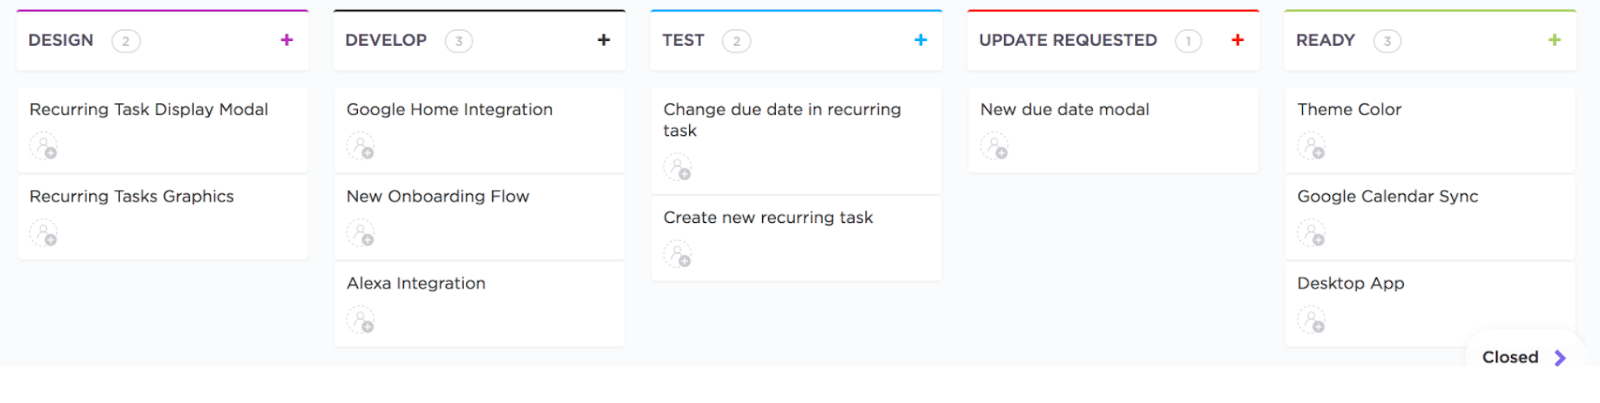Screen dimensions: 1600x403
Task: Open the Recurring Tasks Graphics card
Action: pos(132,197)
